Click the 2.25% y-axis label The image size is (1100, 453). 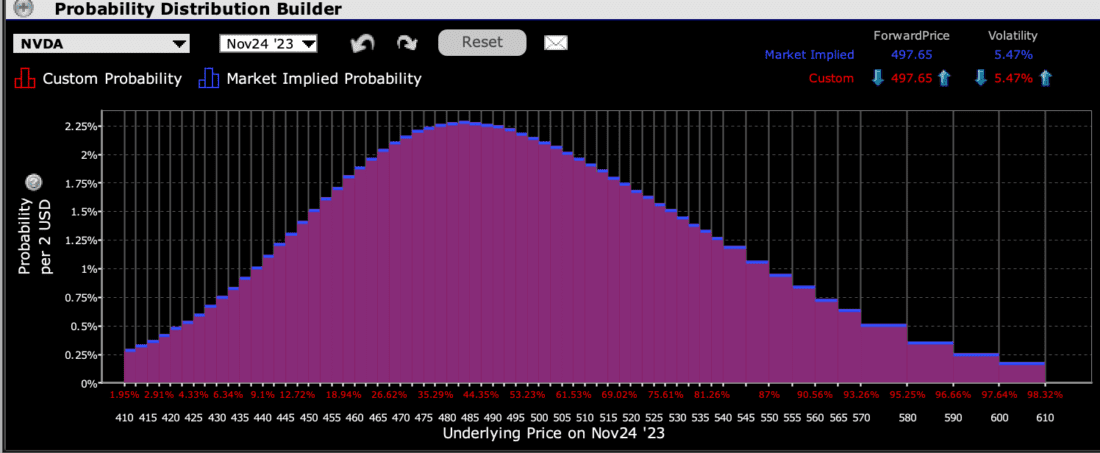click(82, 126)
